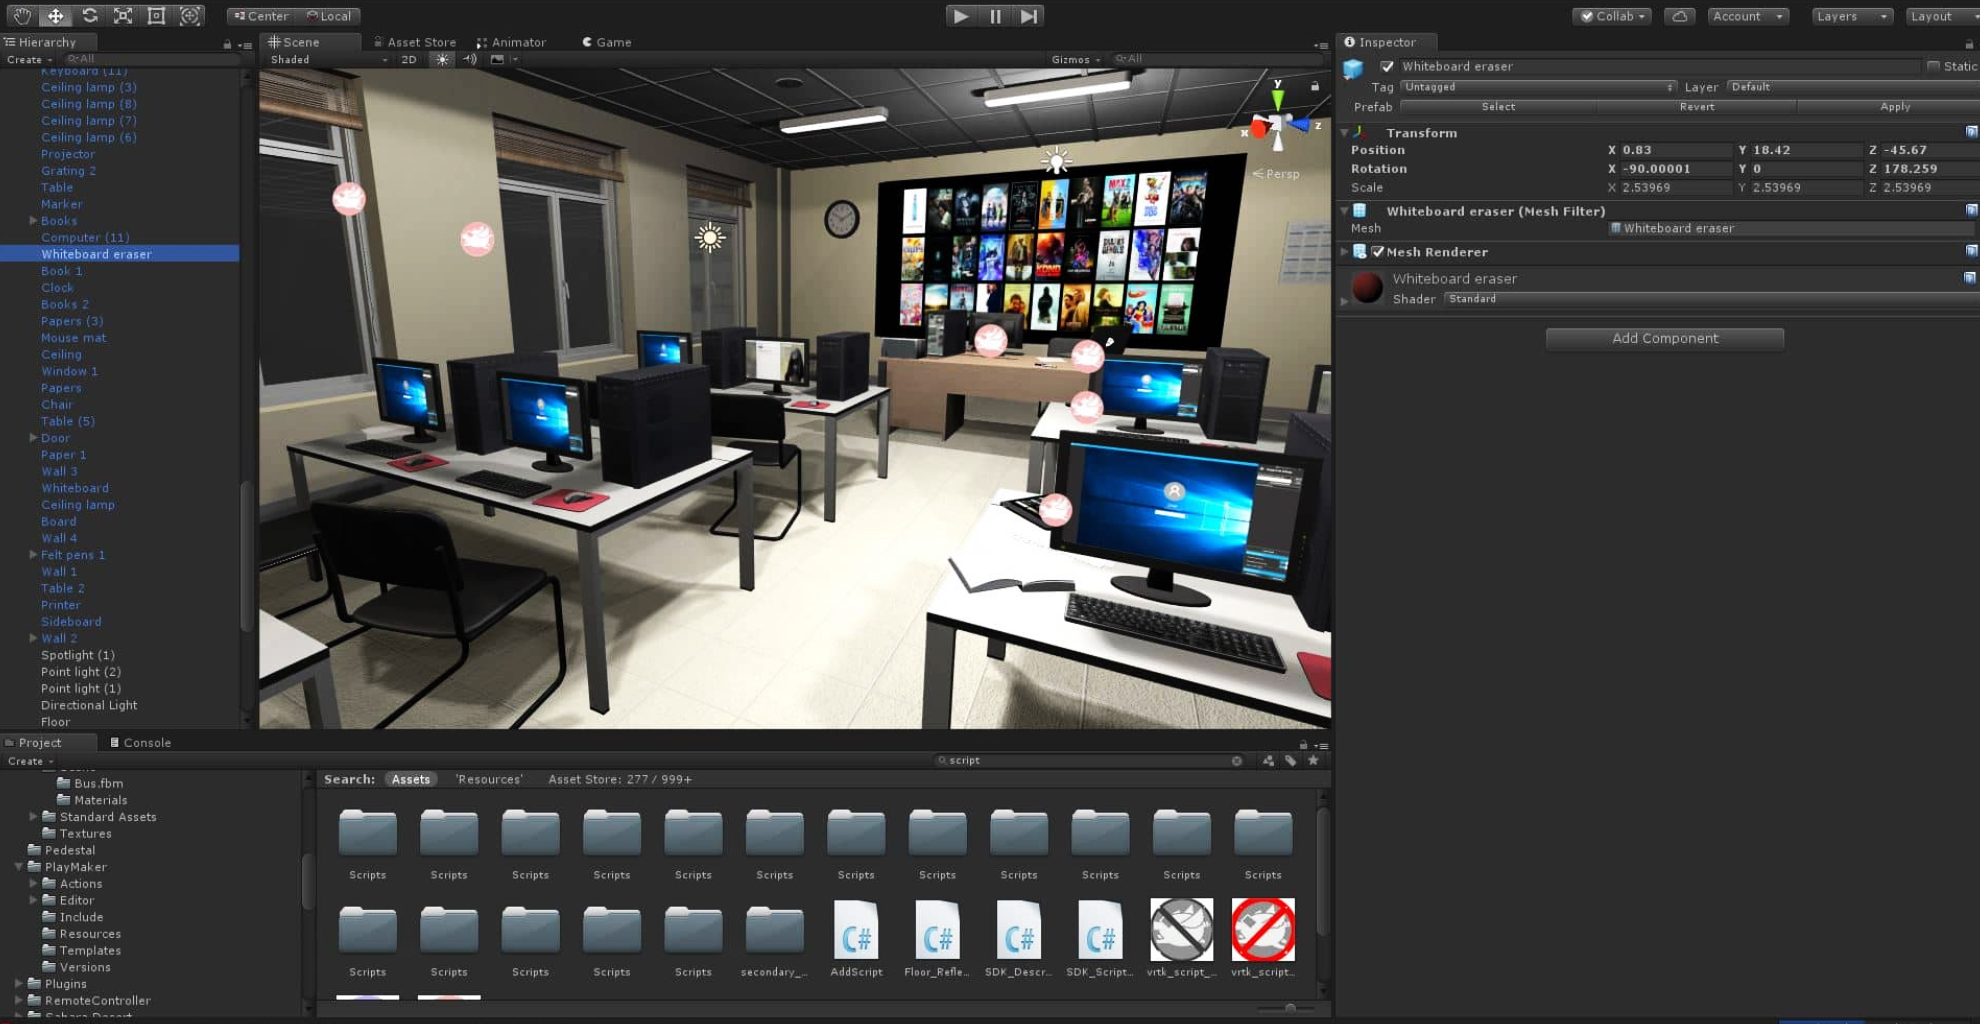Clear the Project search field
The image size is (1980, 1024).
coord(1237,761)
